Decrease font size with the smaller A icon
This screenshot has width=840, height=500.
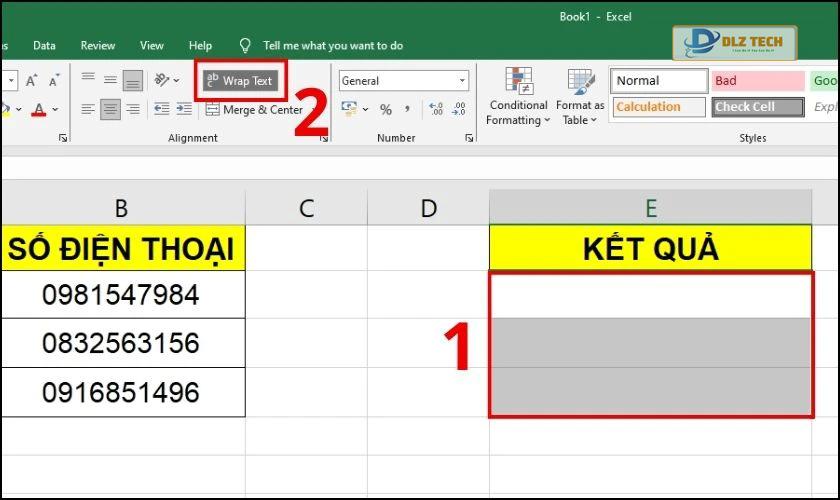point(54,81)
